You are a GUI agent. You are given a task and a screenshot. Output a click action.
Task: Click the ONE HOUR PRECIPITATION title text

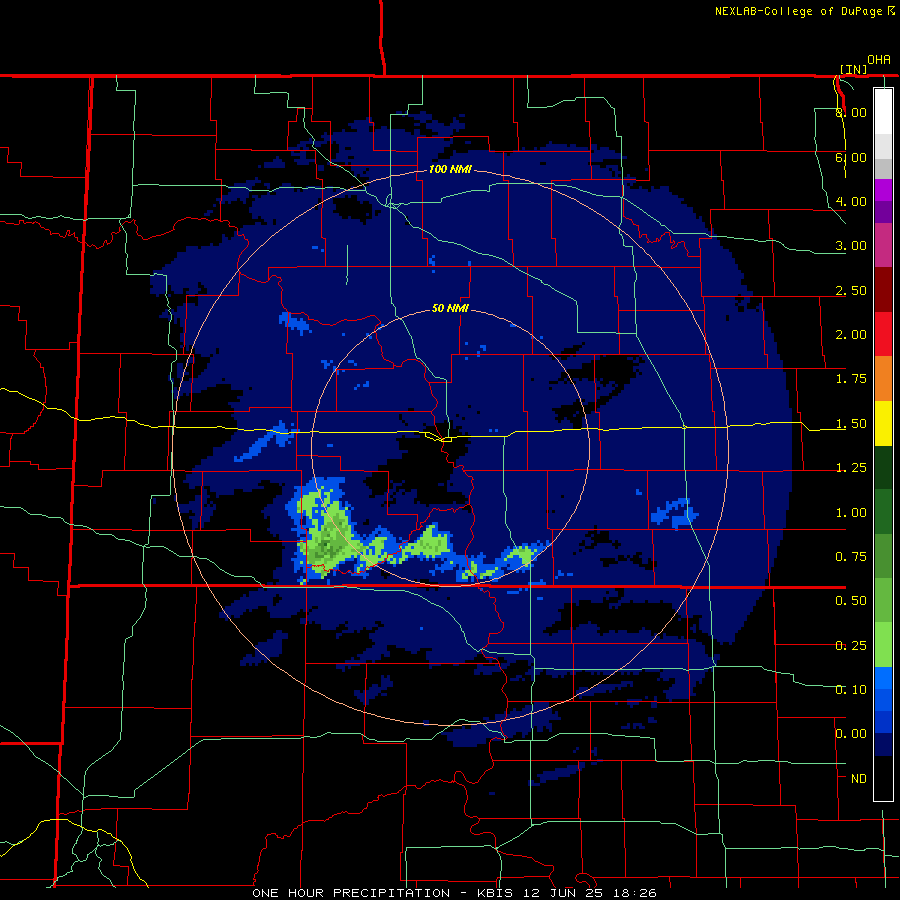pos(351,893)
